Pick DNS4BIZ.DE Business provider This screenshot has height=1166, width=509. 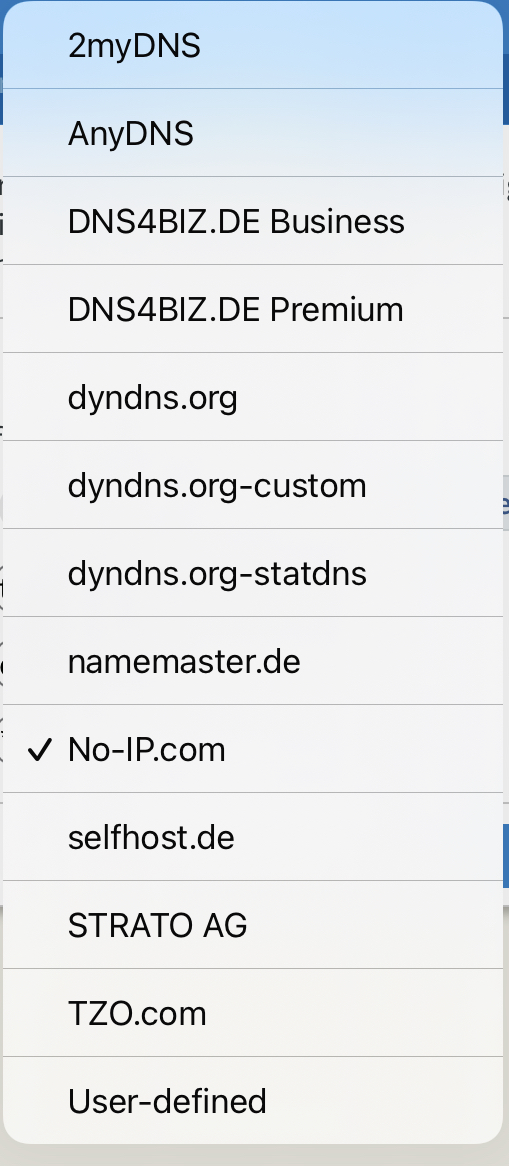tap(253, 221)
